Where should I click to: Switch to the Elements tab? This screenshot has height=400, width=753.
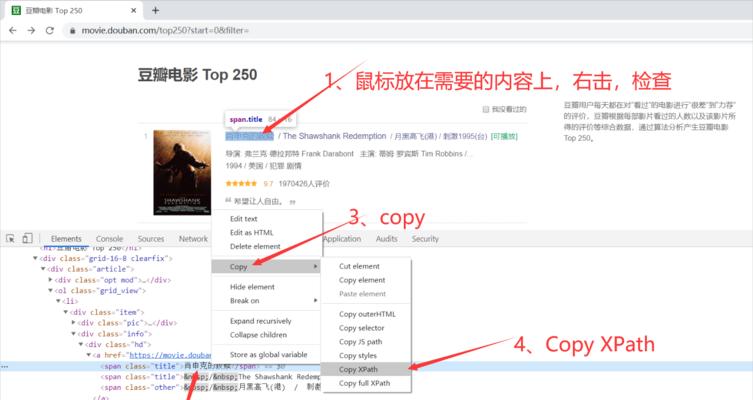[66, 239]
